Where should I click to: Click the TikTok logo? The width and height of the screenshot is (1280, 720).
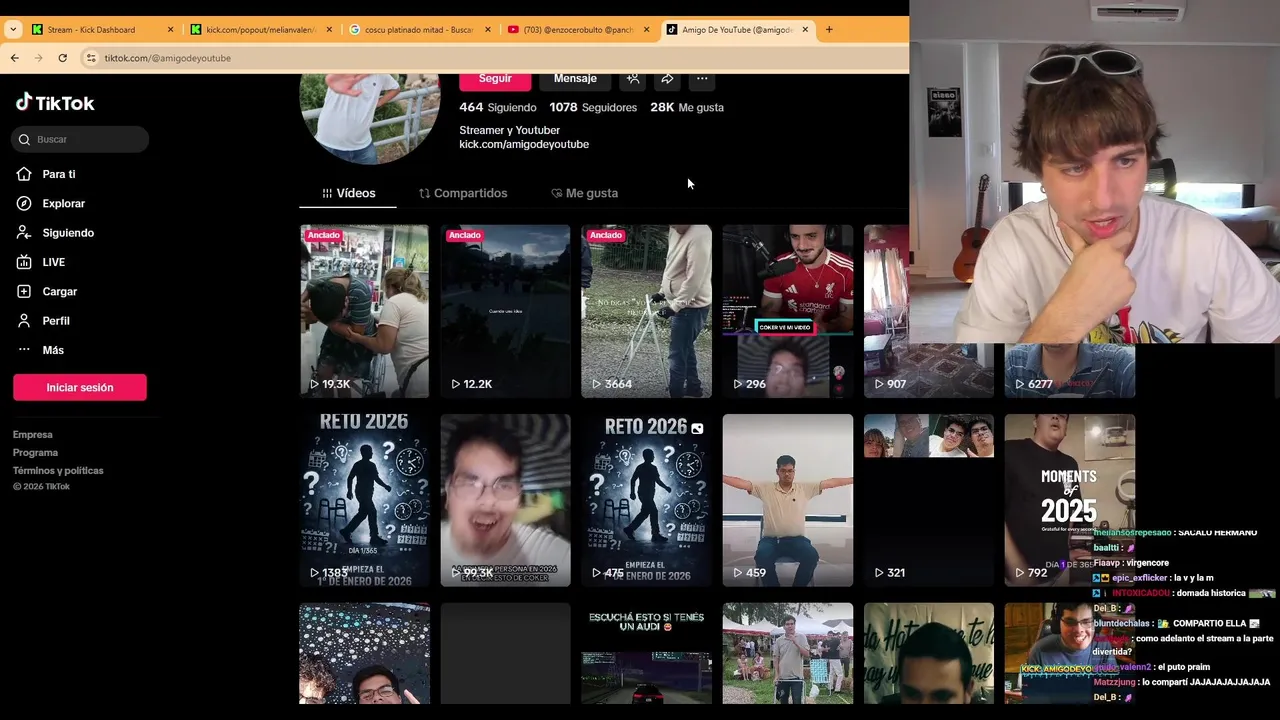55,102
